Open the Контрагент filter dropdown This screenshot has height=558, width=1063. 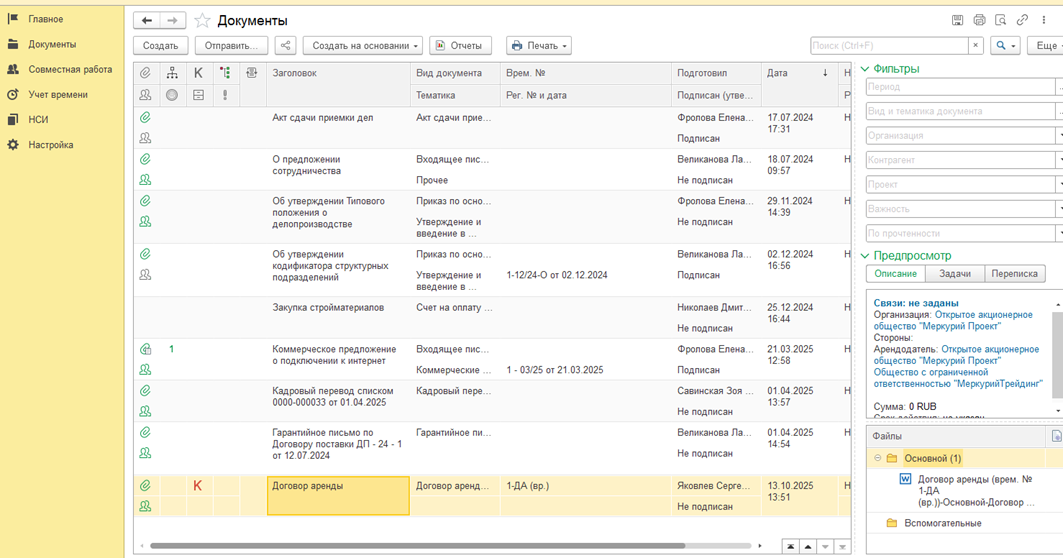(x=1059, y=160)
